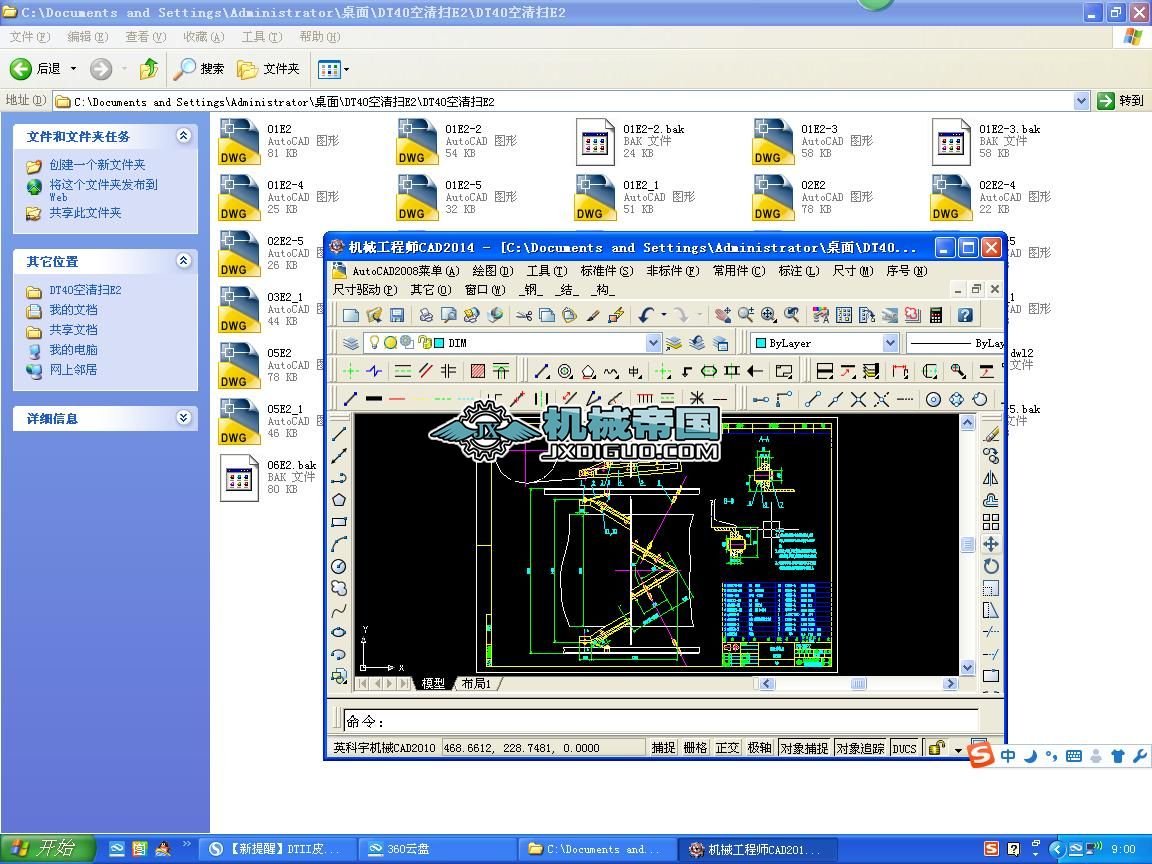This screenshot has height=864, width=1152.
Task: Open the calculator tool in CAD toolbar
Action: click(x=936, y=315)
